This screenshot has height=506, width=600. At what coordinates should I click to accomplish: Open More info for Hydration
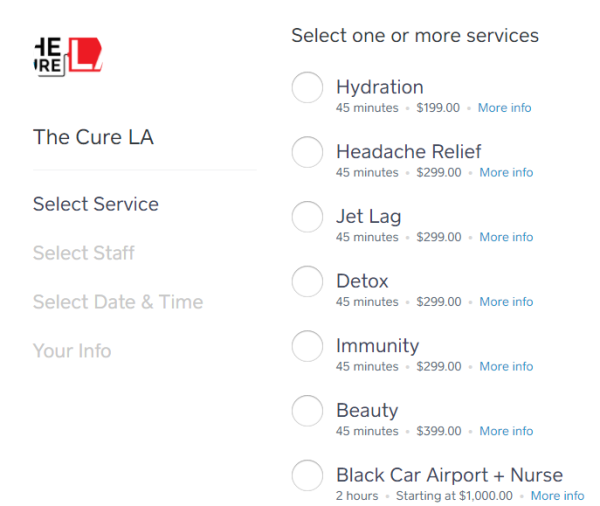click(x=504, y=108)
